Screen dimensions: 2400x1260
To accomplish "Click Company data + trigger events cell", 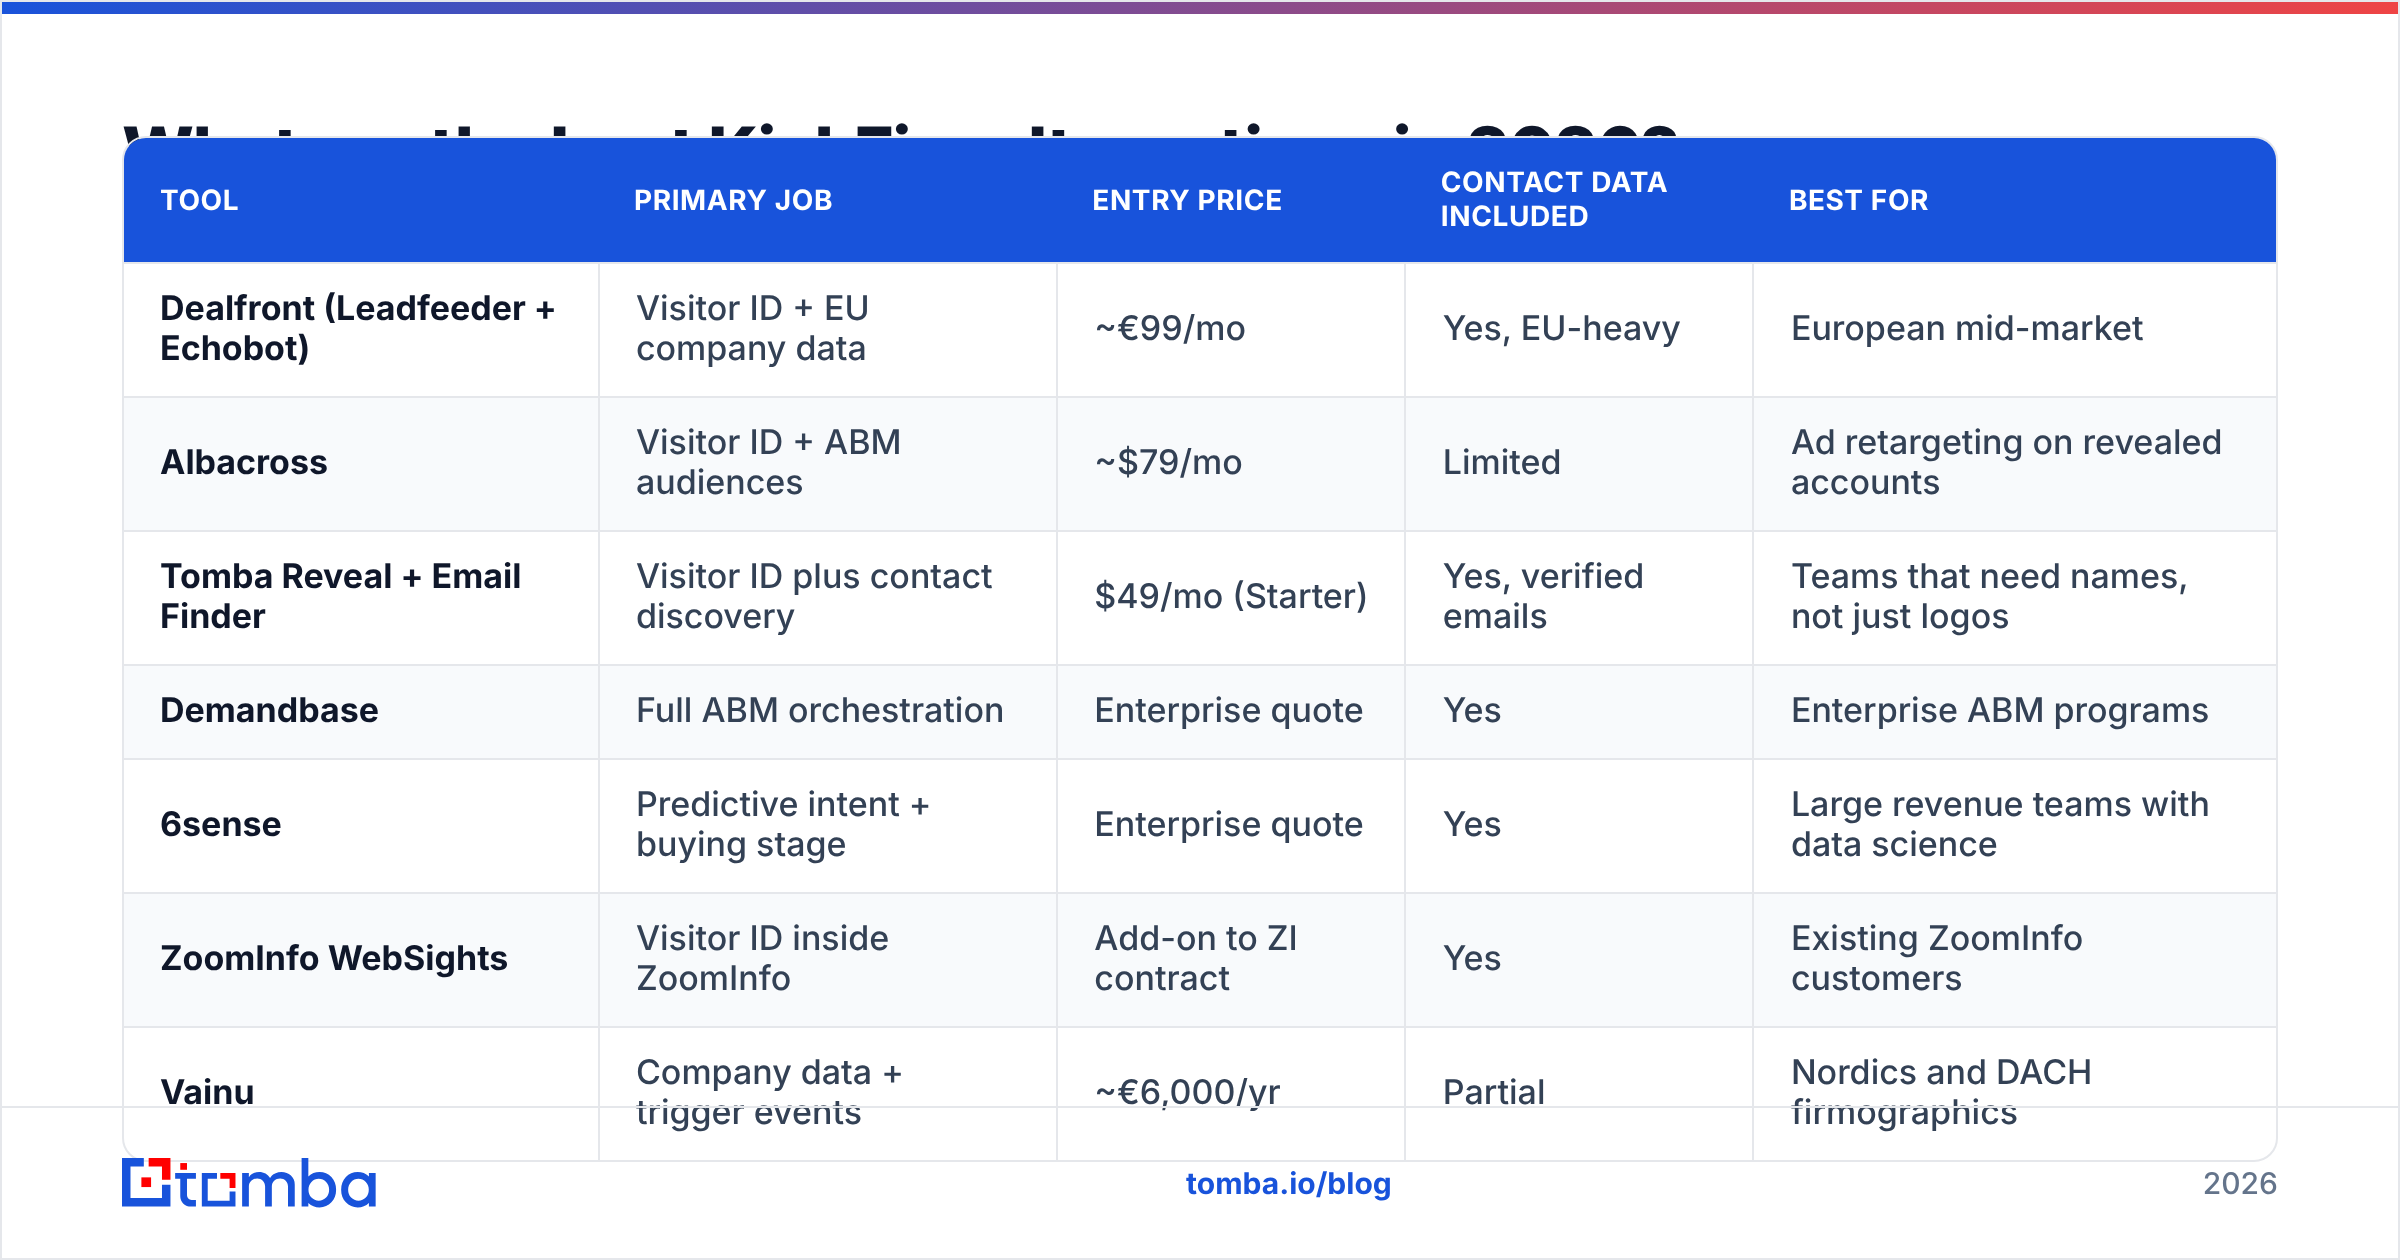I will click(x=828, y=1092).
